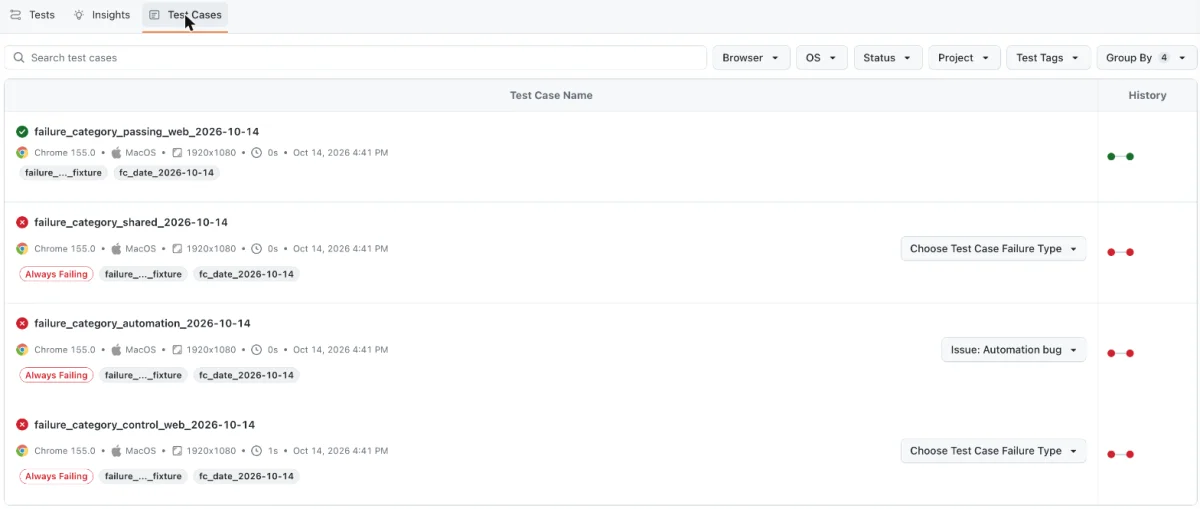This screenshot has height=509, width=1200.
Task: Click Apple MacOS icon in shared row
Action: pos(116,249)
